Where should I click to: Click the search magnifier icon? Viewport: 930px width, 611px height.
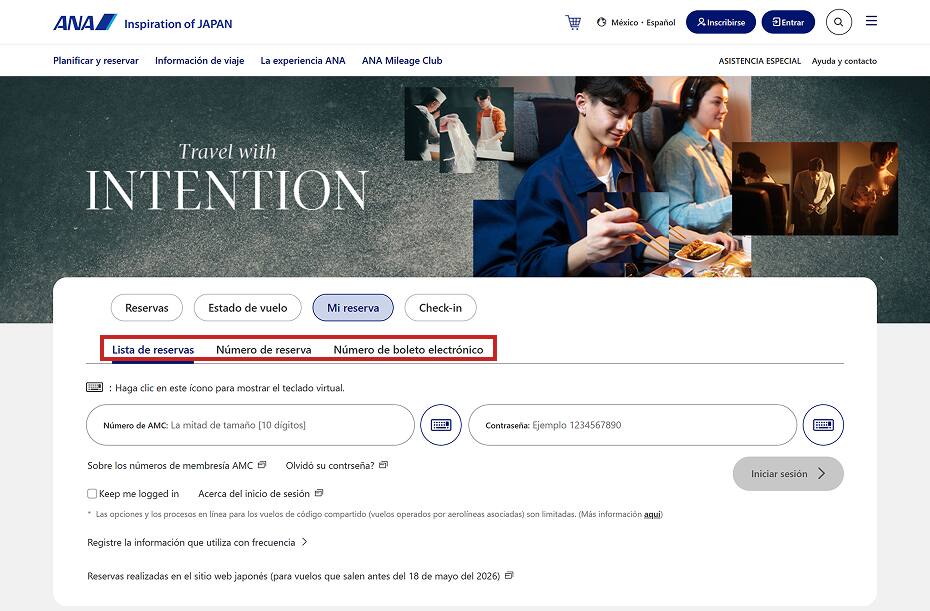point(838,22)
